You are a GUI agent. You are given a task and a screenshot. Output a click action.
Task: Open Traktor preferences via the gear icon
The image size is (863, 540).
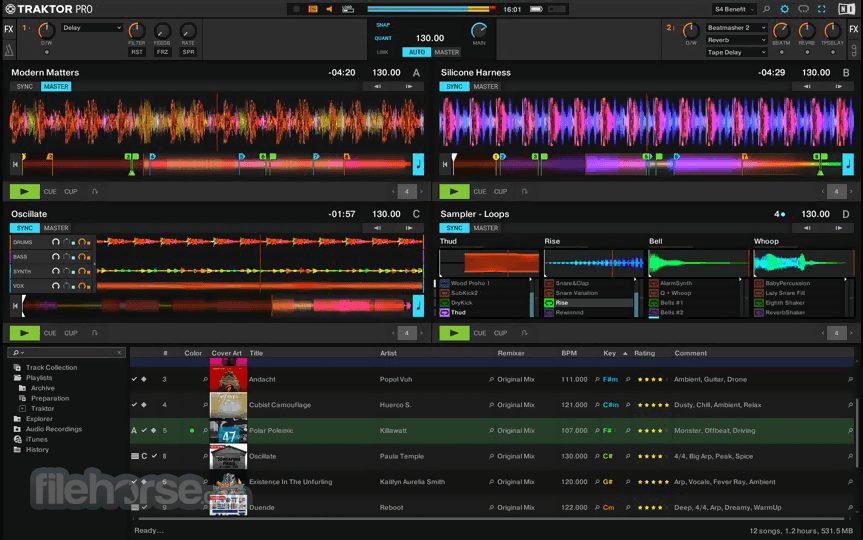(784, 9)
